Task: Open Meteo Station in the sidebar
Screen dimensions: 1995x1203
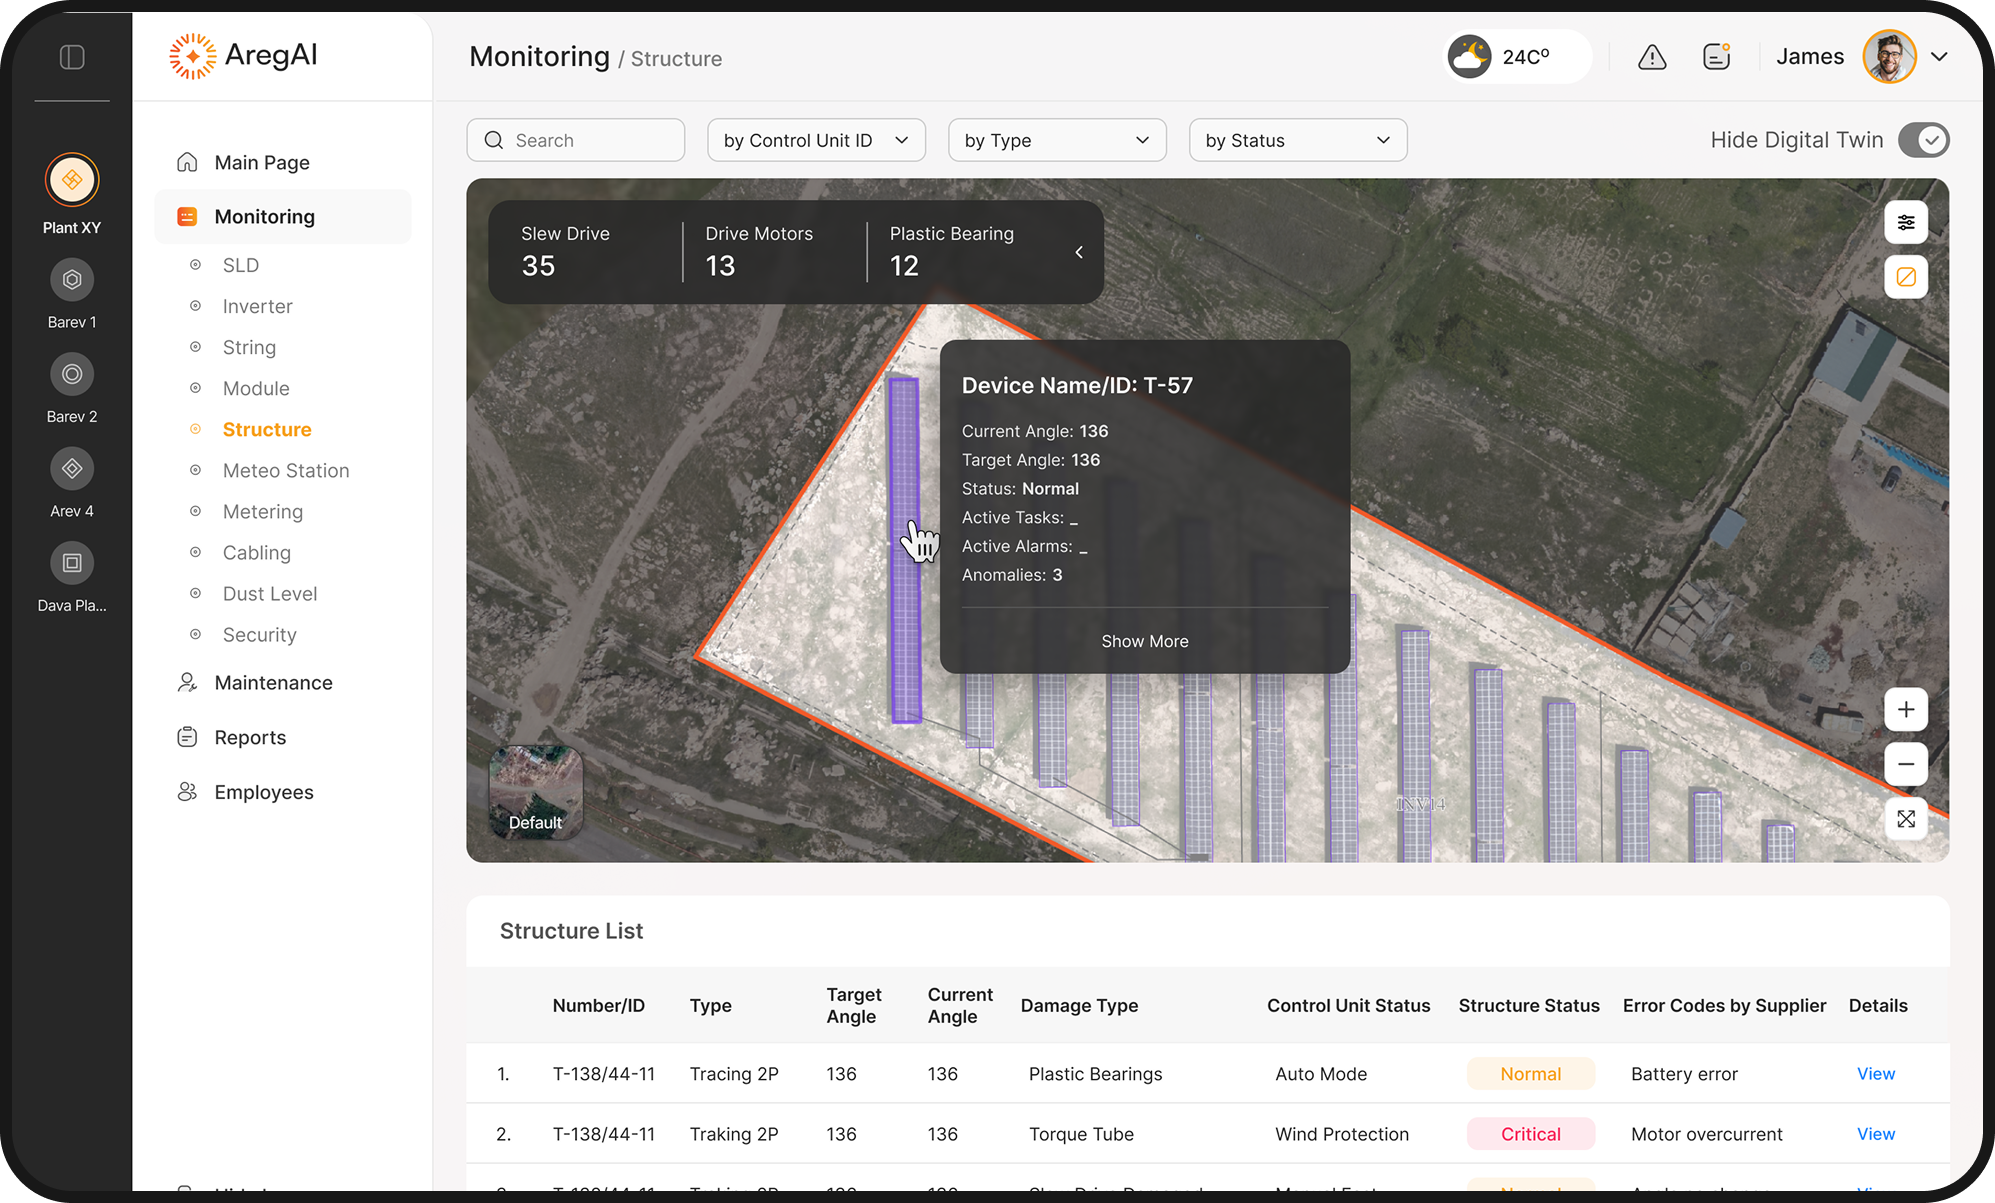Action: click(x=285, y=471)
